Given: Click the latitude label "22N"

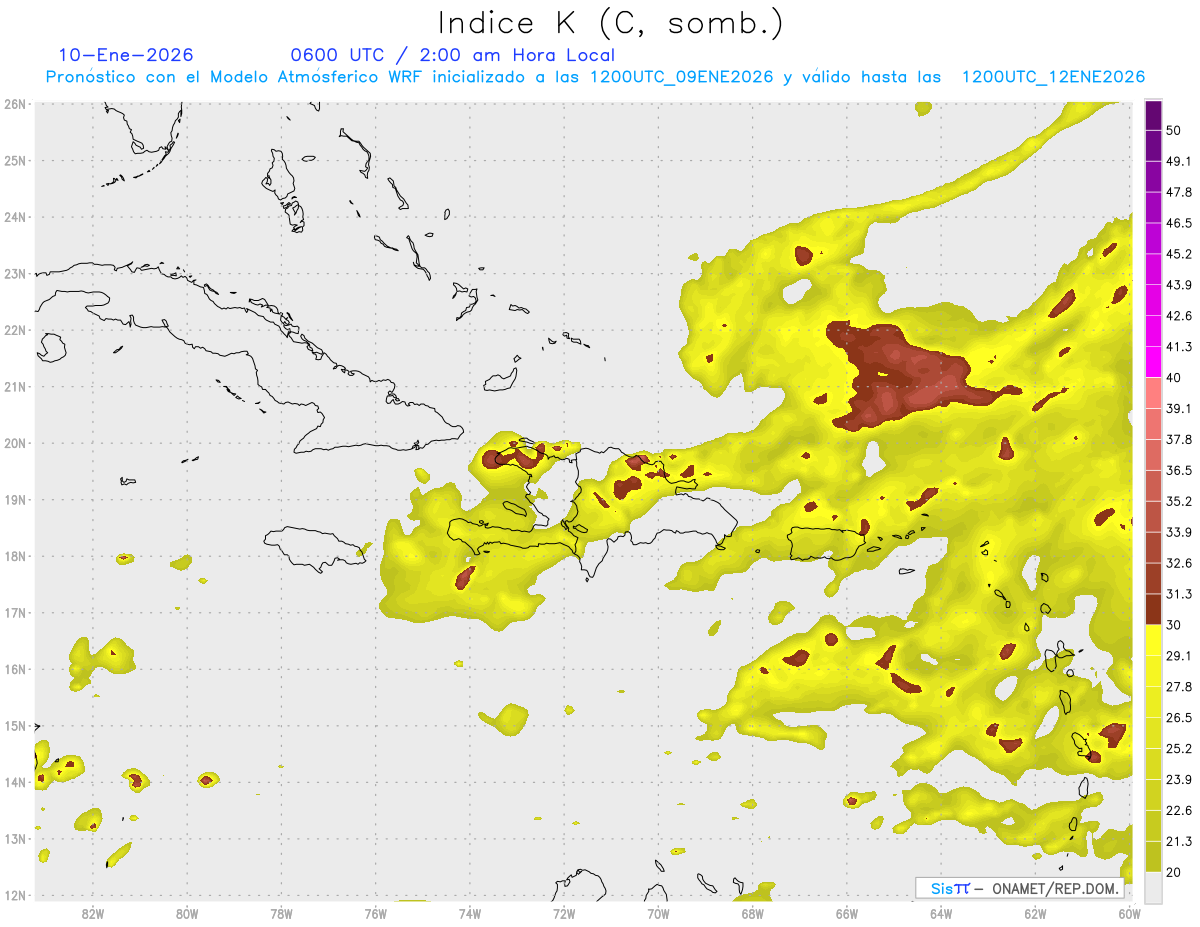Looking at the screenshot, I should tap(15, 330).
